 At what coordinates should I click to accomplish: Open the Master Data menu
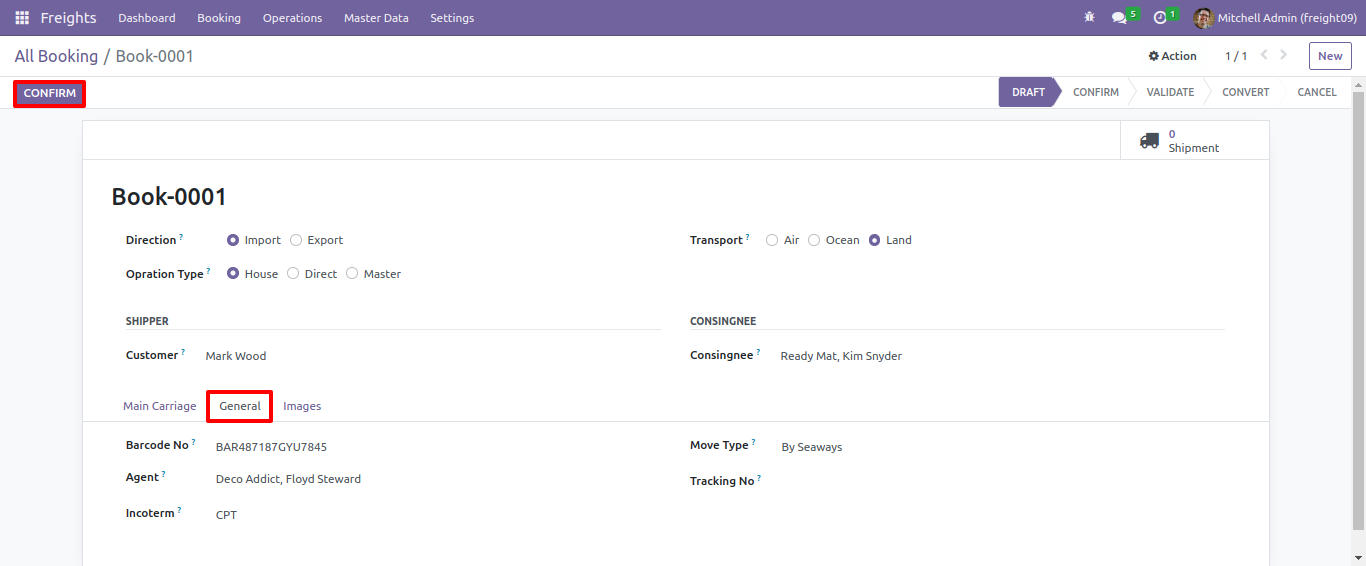coord(376,18)
